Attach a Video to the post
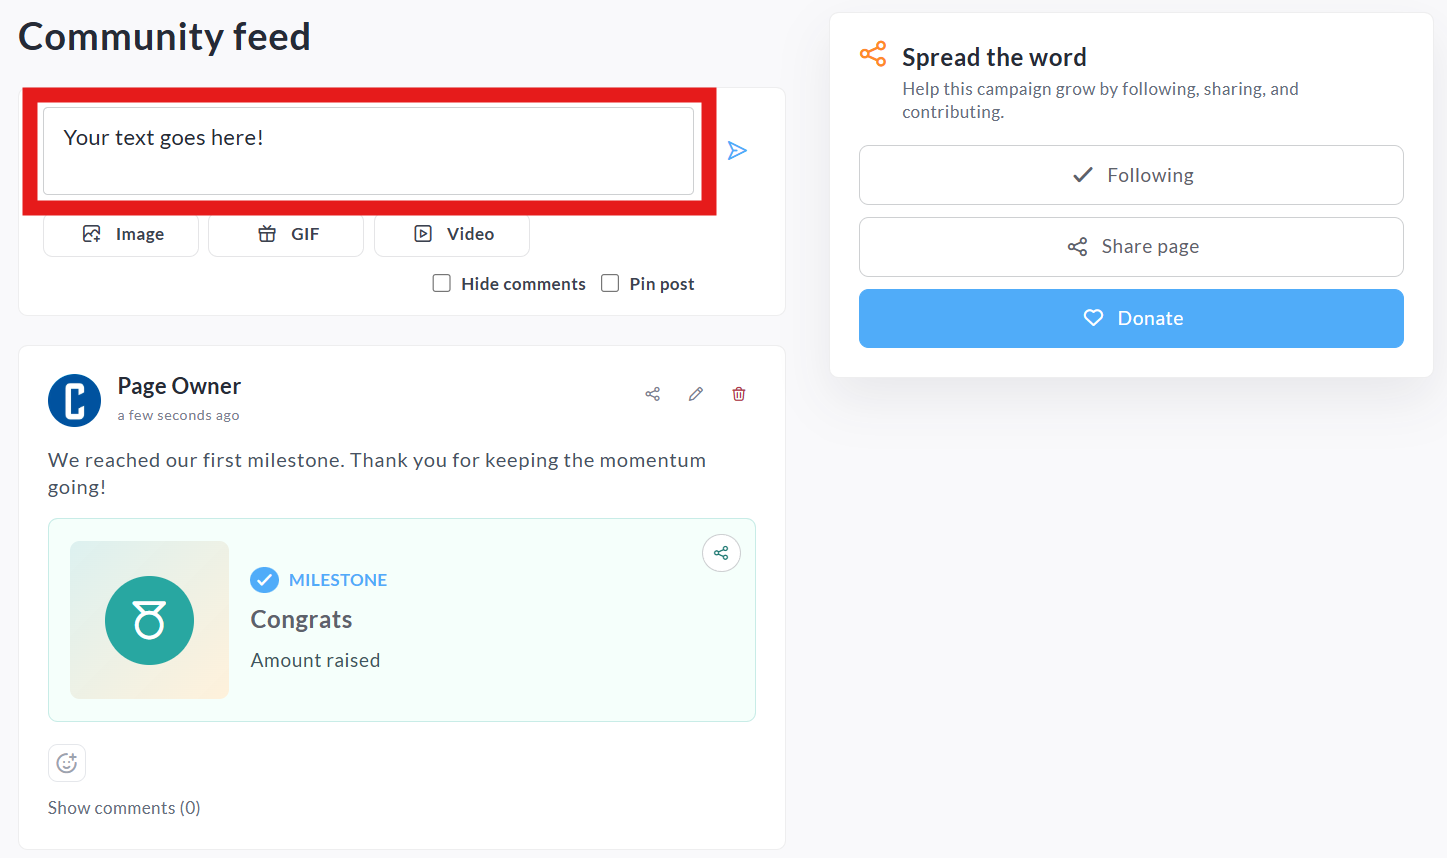This screenshot has width=1447, height=858. [x=452, y=235]
